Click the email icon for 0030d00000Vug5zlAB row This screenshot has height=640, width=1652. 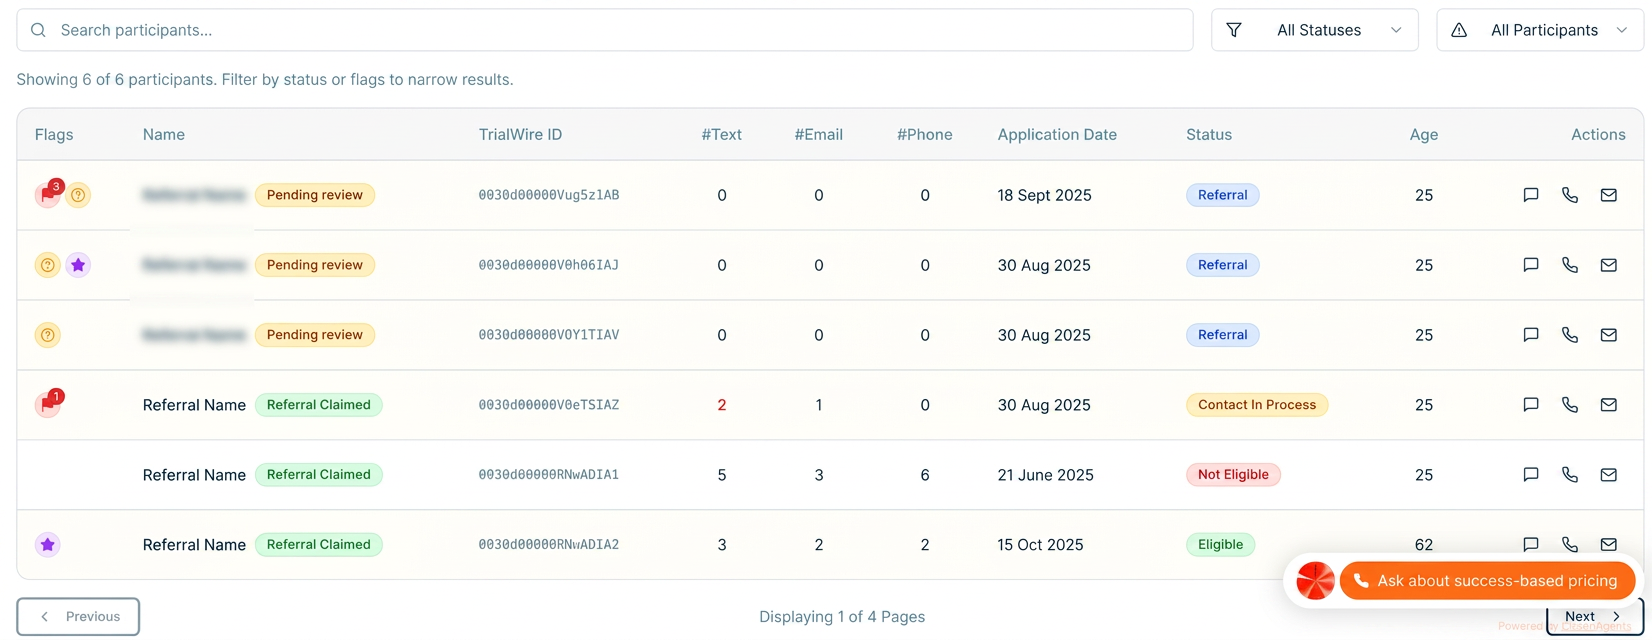click(x=1608, y=195)
